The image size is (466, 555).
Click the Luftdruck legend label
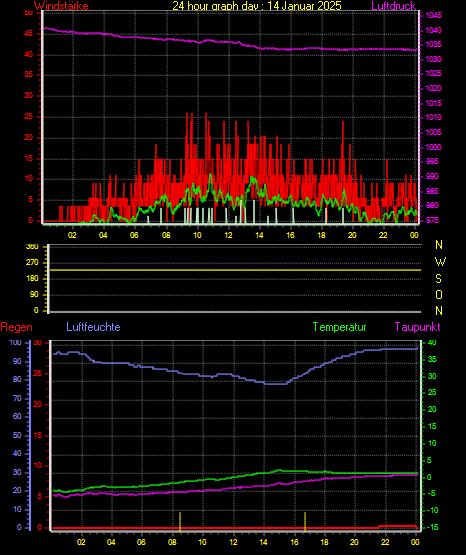(393, 6)
